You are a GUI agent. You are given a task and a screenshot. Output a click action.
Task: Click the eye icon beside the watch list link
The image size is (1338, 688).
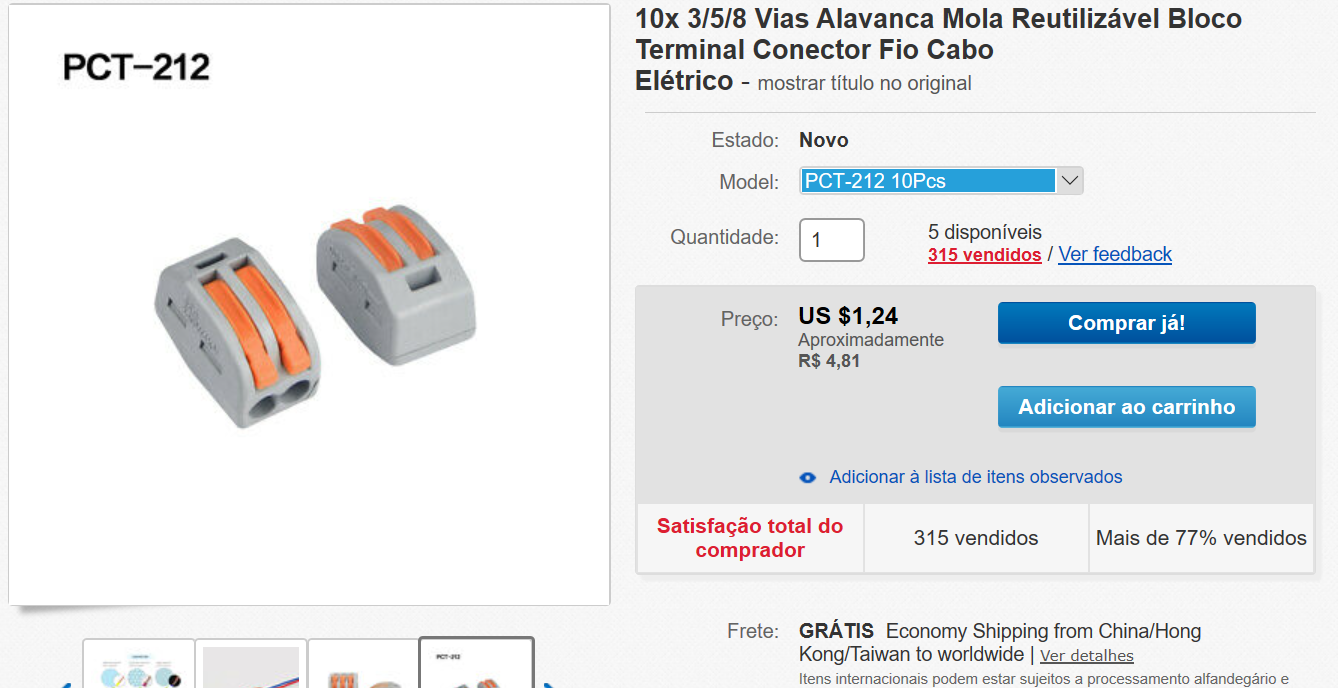tap(808, 478)
